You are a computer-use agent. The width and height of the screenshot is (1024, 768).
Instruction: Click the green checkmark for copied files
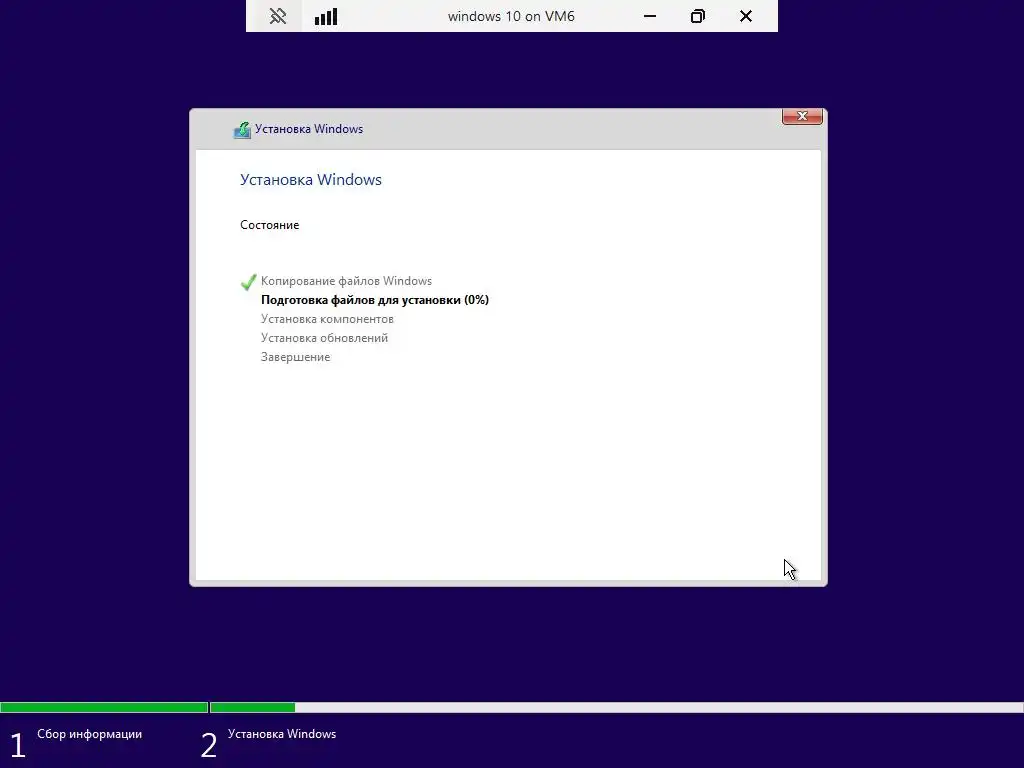point(248,281)
